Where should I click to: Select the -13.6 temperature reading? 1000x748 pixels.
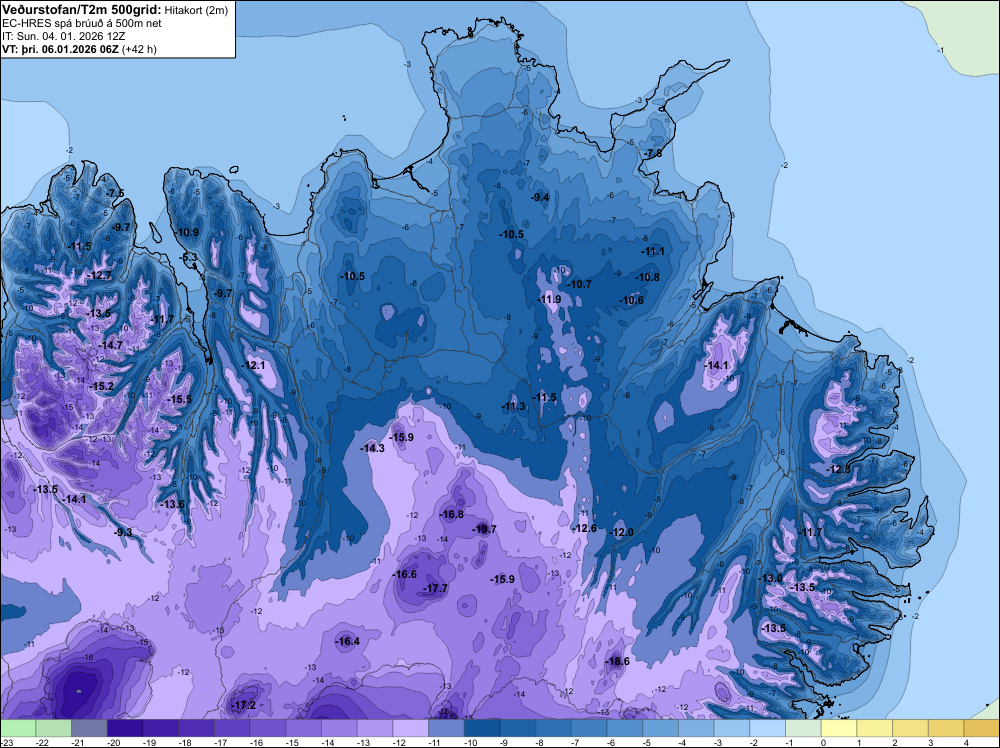coord(172,504)
